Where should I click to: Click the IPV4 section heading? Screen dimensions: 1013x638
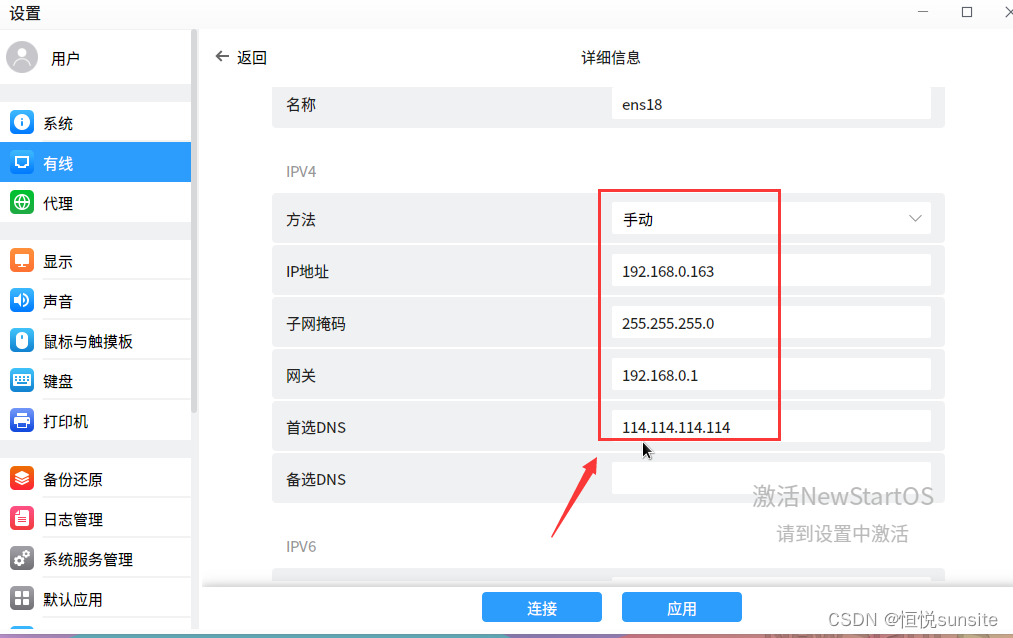click(301, 172)
